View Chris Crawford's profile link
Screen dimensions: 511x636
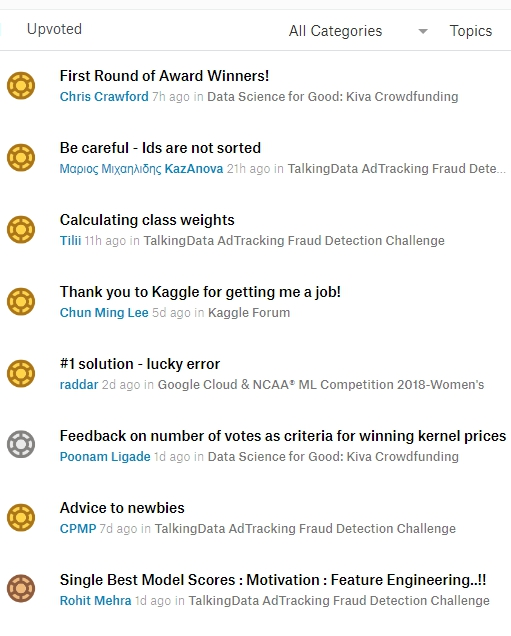coord(104,97)
